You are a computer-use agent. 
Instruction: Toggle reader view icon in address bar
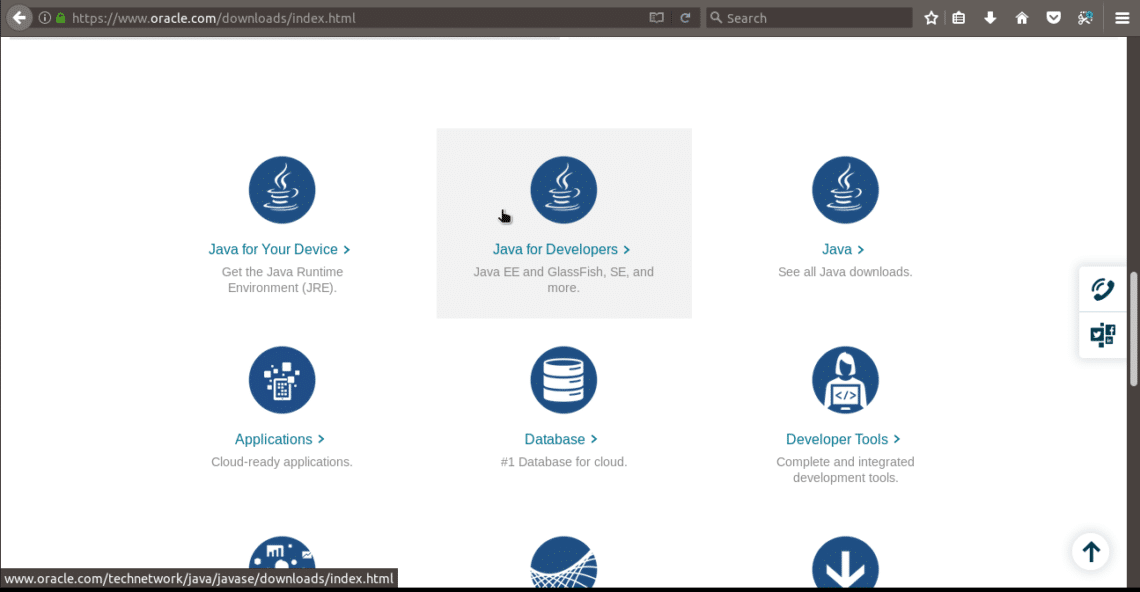657,17
